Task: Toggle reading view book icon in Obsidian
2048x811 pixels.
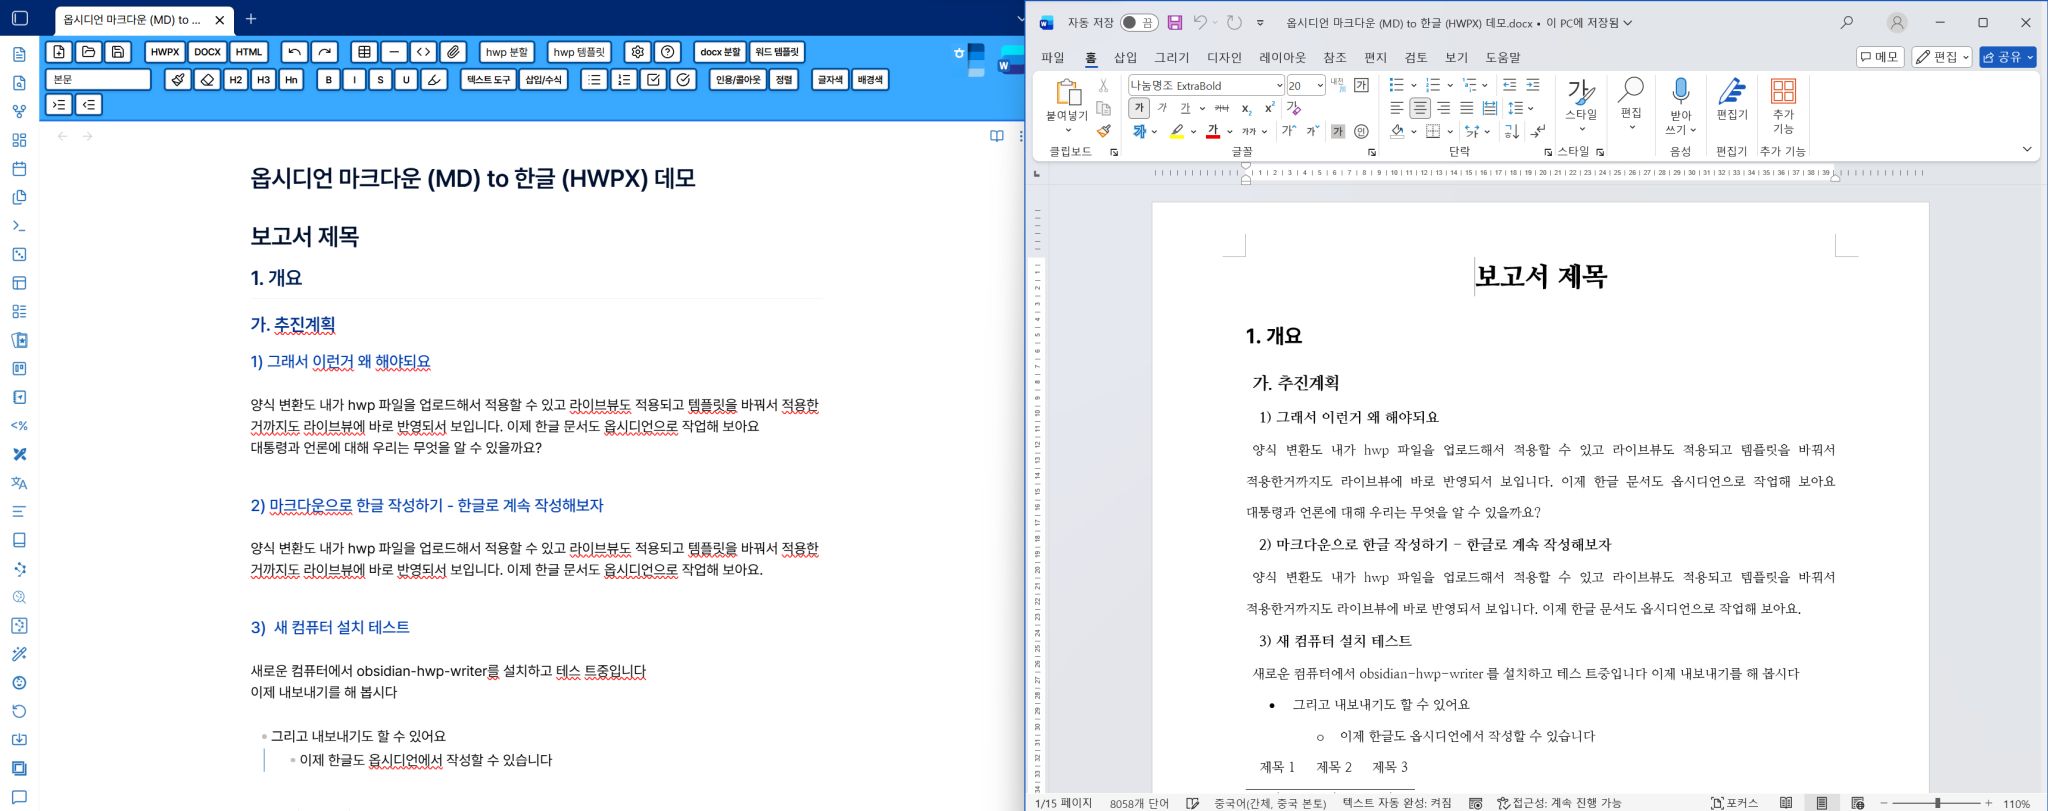Action: click(x=997, y=136)
